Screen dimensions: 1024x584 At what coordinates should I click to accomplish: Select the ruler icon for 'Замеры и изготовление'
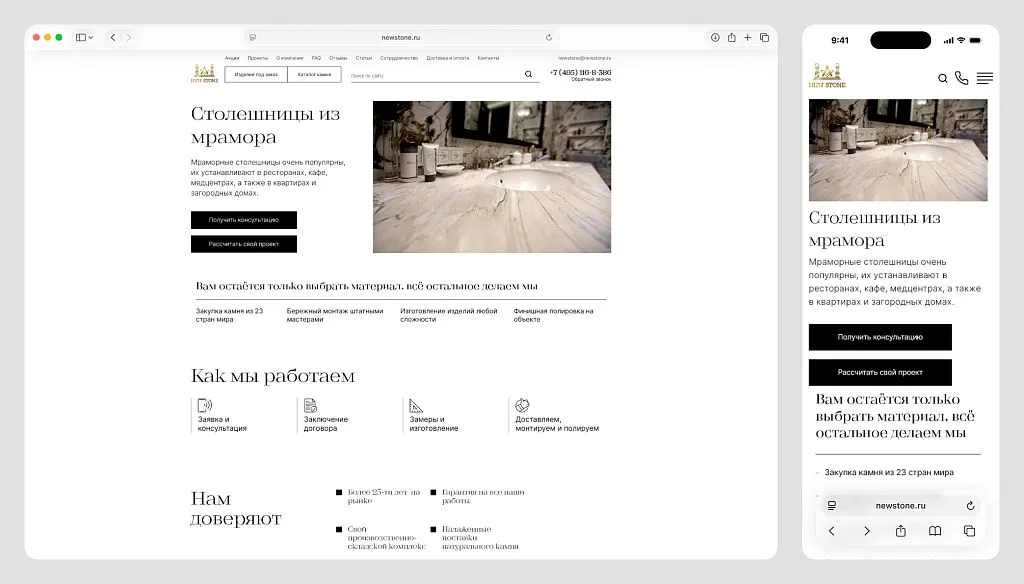(x=414, y=405)
